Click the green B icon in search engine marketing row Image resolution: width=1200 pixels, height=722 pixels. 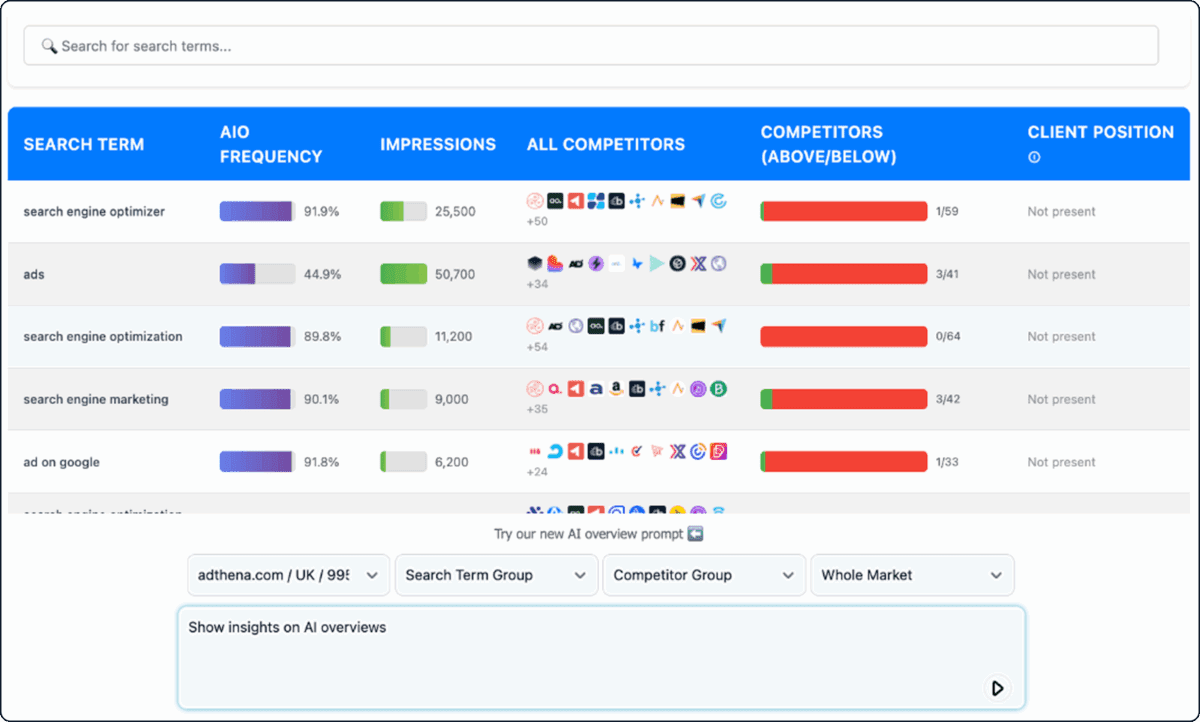pyautogui.click(x=718, y=389)
